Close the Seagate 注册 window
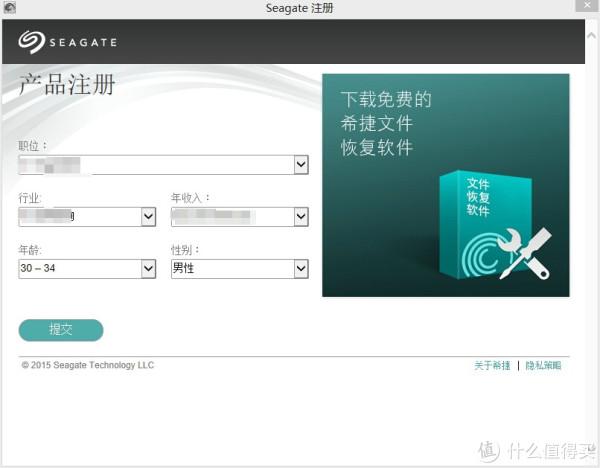Viewport: 600px width, 468px height. (587, 5)
